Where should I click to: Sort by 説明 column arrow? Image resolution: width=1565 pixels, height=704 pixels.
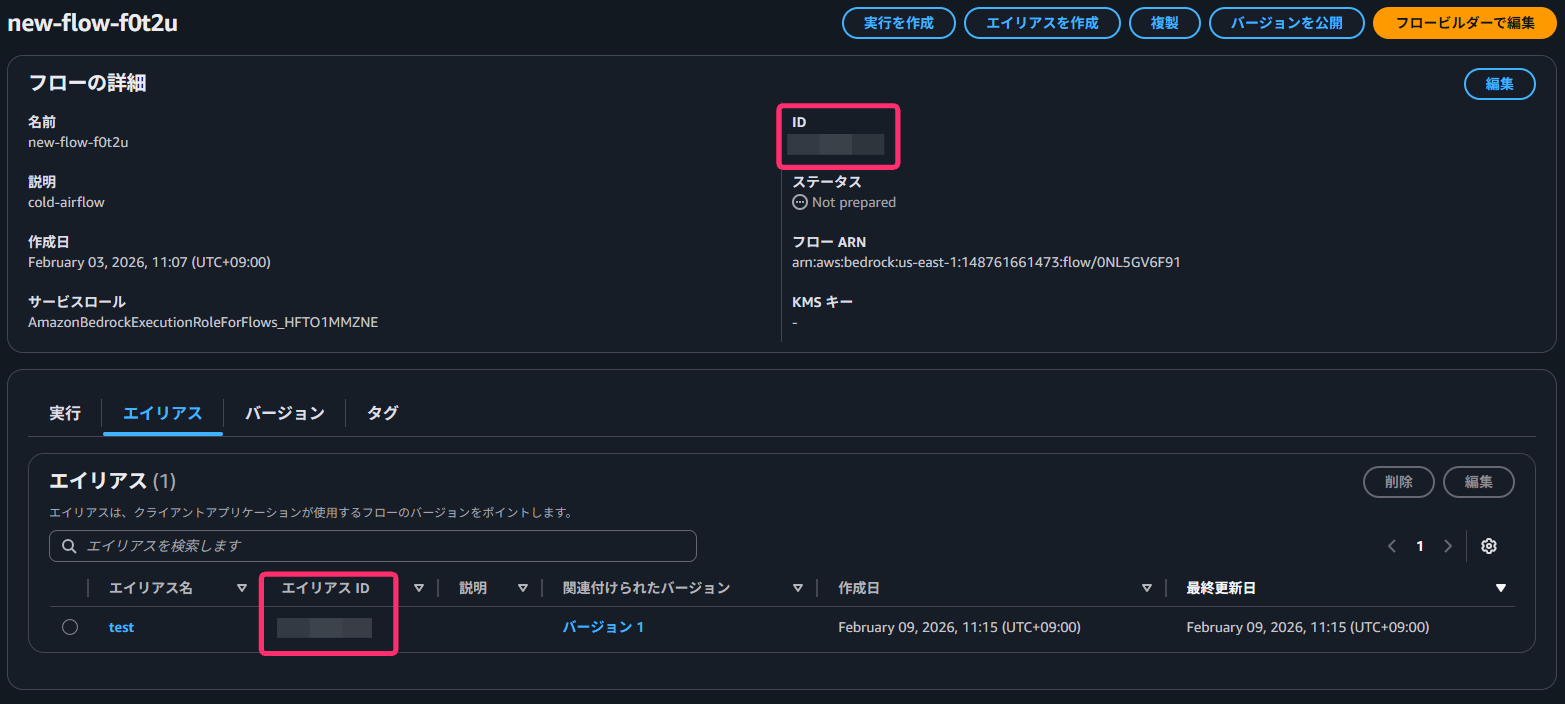(522, 588)
